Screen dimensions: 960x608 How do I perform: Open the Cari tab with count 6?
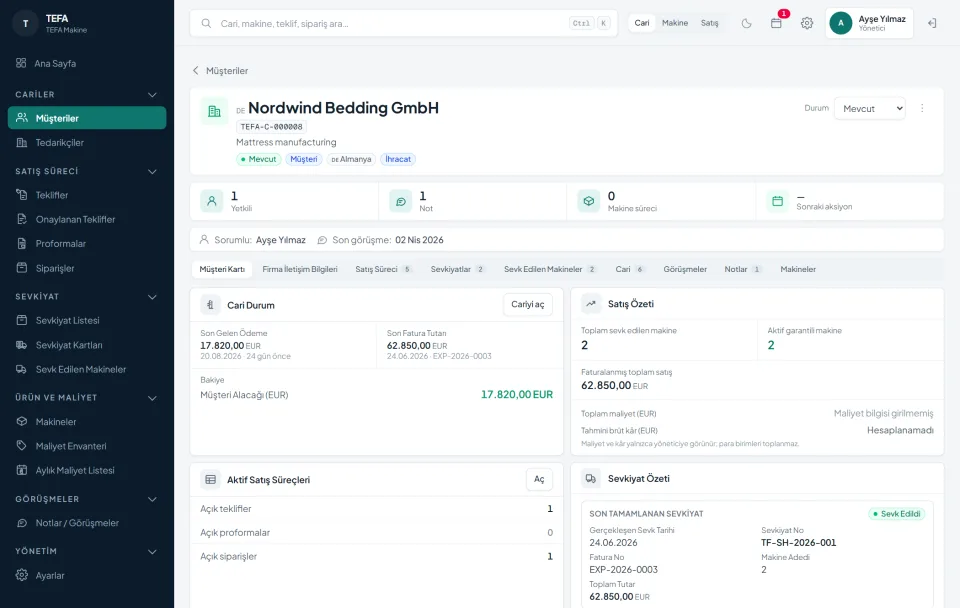click(x=629, y=269)
